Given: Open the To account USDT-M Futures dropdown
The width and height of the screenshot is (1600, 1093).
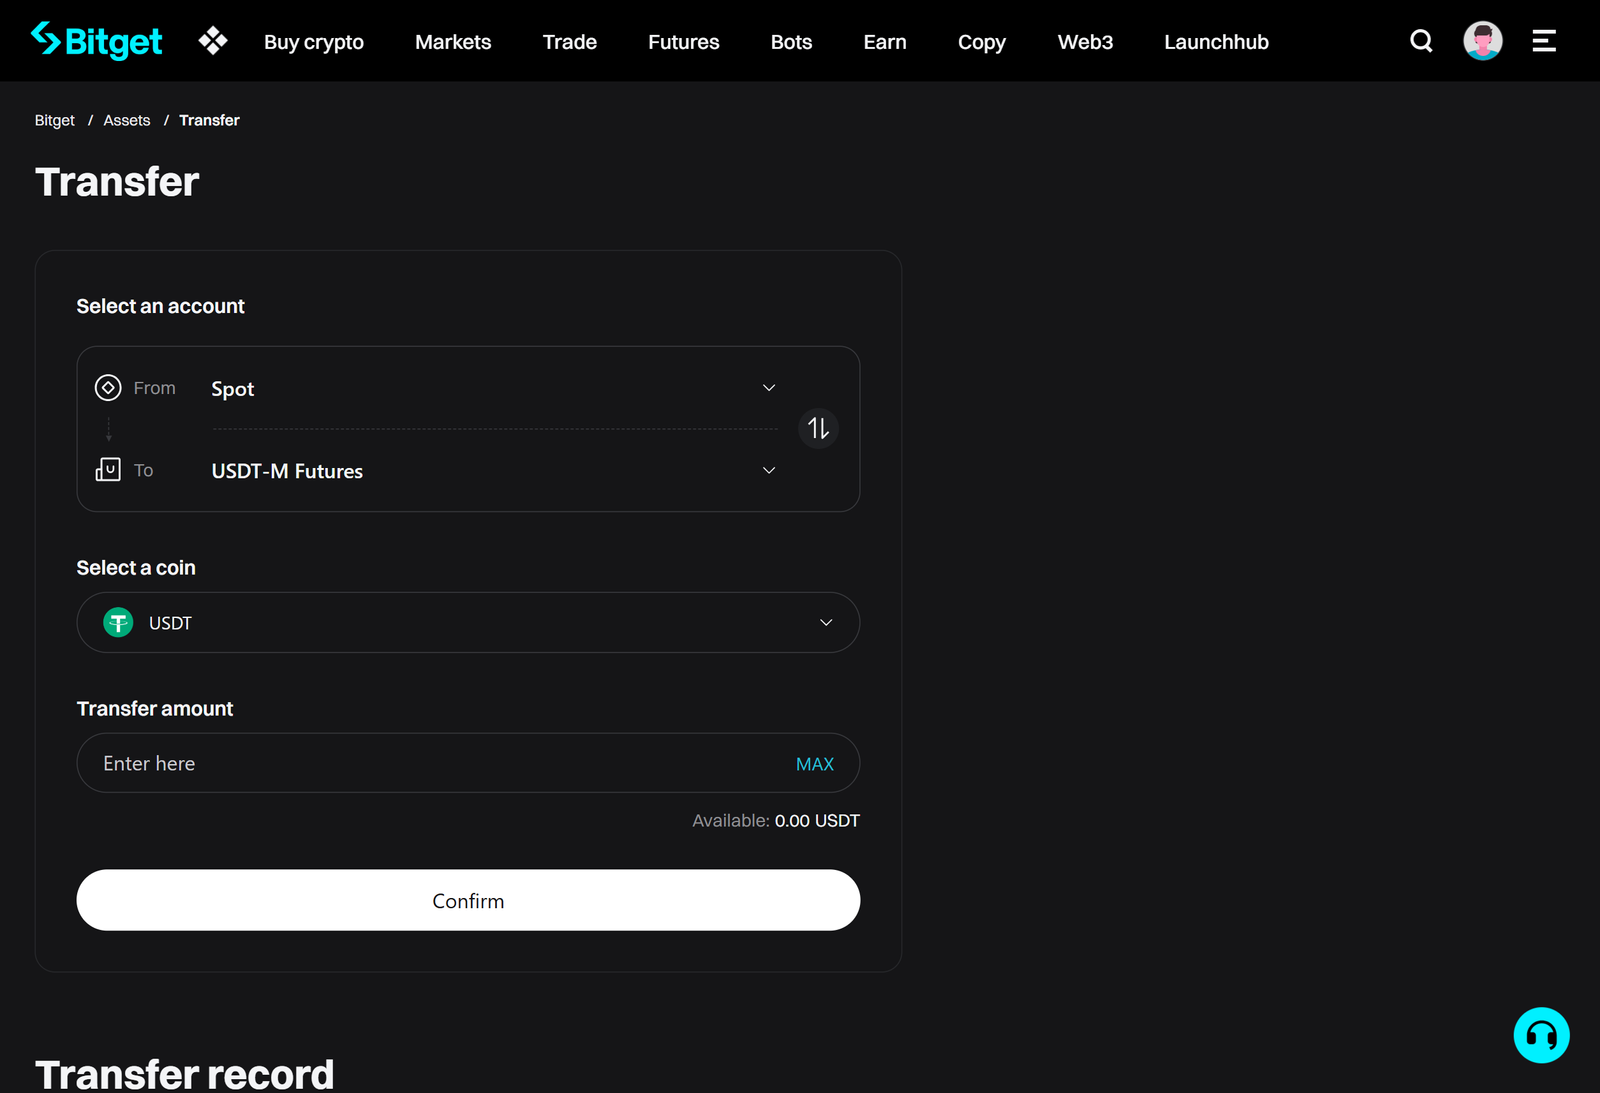Looking at the screenshot, I should (769, 470).
